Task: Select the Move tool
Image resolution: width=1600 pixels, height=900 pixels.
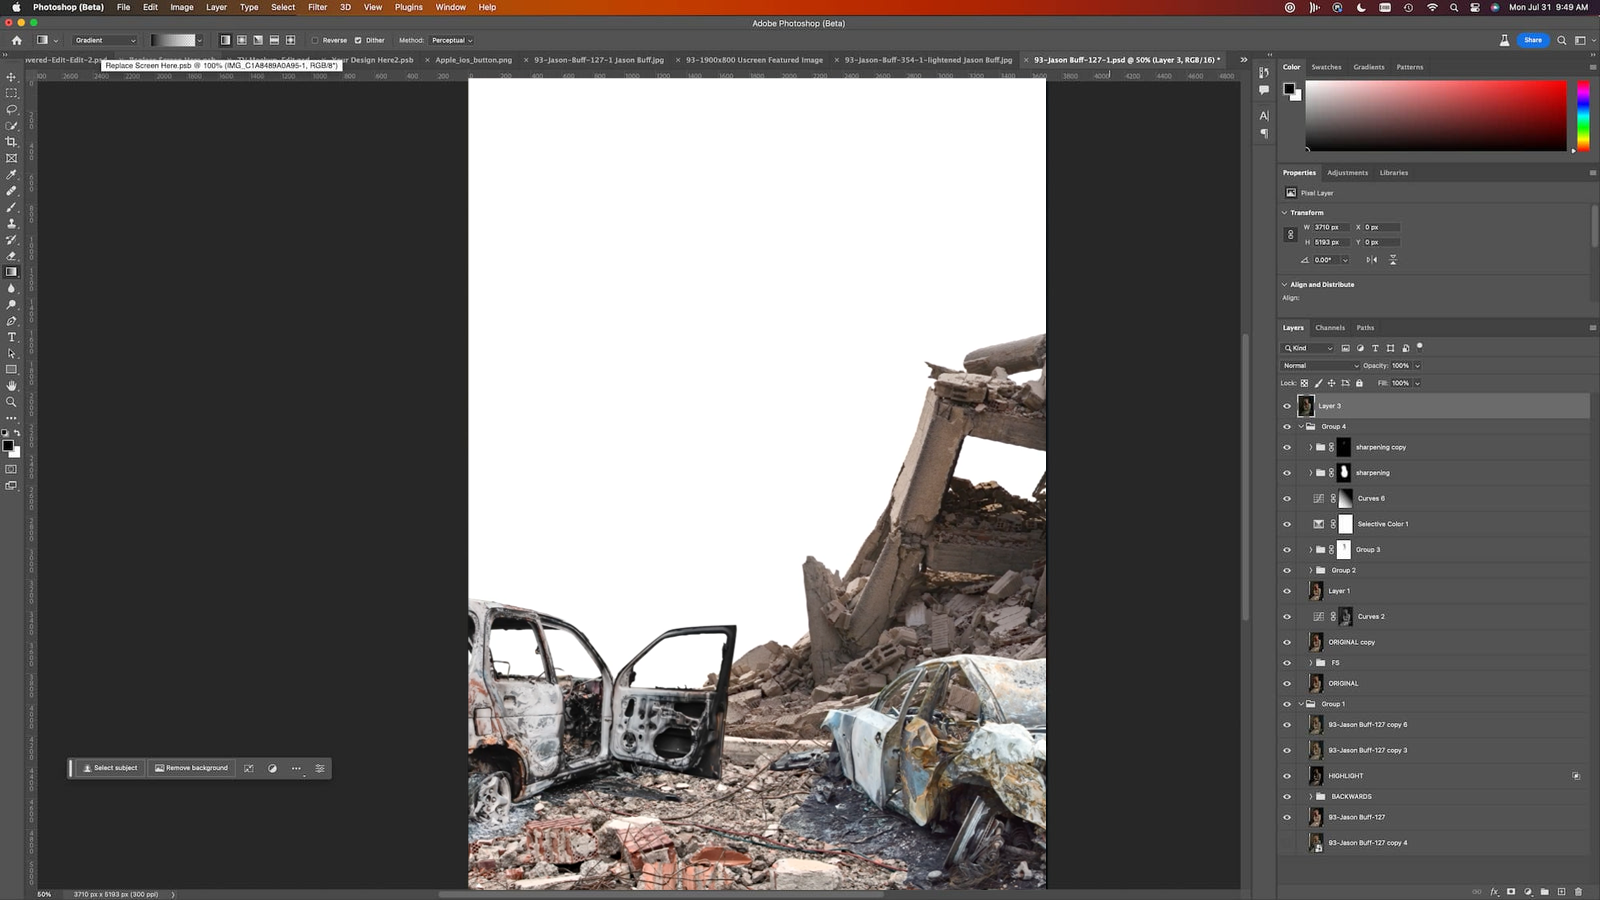Action: pyautogui.click(x=12, y=77)
